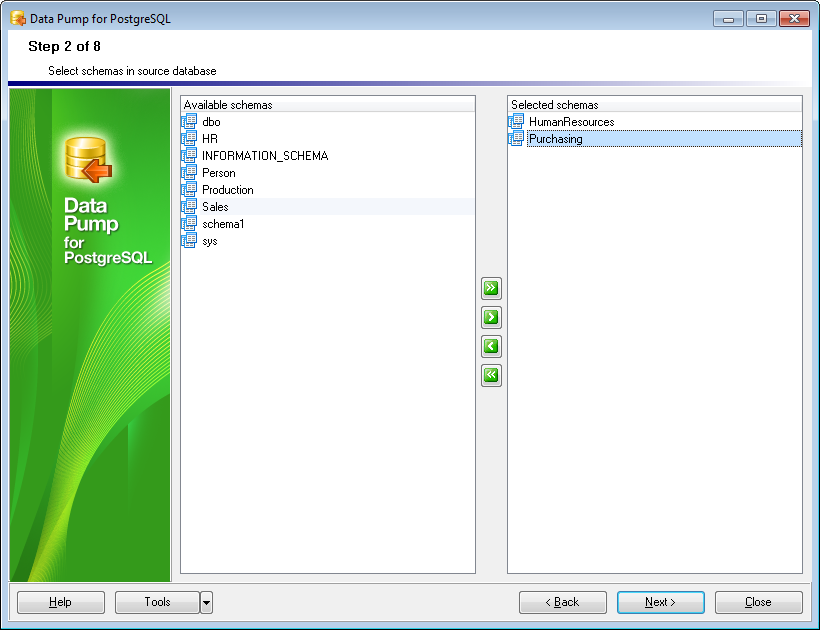Image resolution: width=820 pixels, height=630 pixels.
Task: Open the Tools menu button
Action: (x=157, y=602)
